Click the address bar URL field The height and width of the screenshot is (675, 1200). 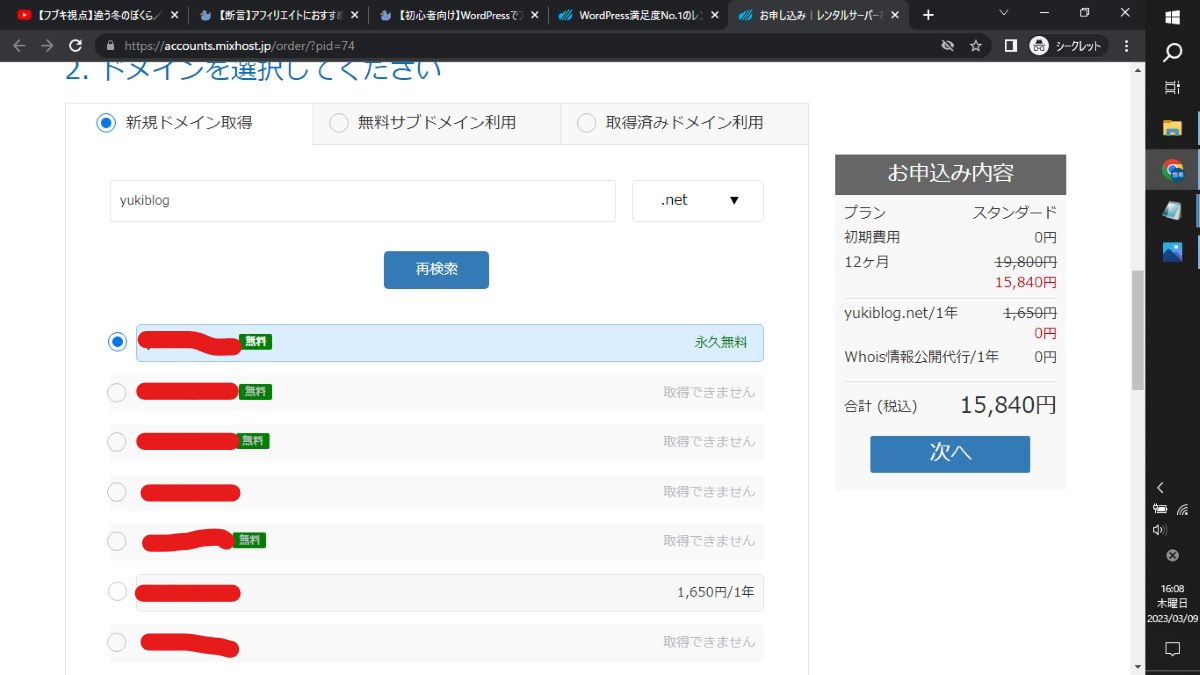tap(520, 46)
